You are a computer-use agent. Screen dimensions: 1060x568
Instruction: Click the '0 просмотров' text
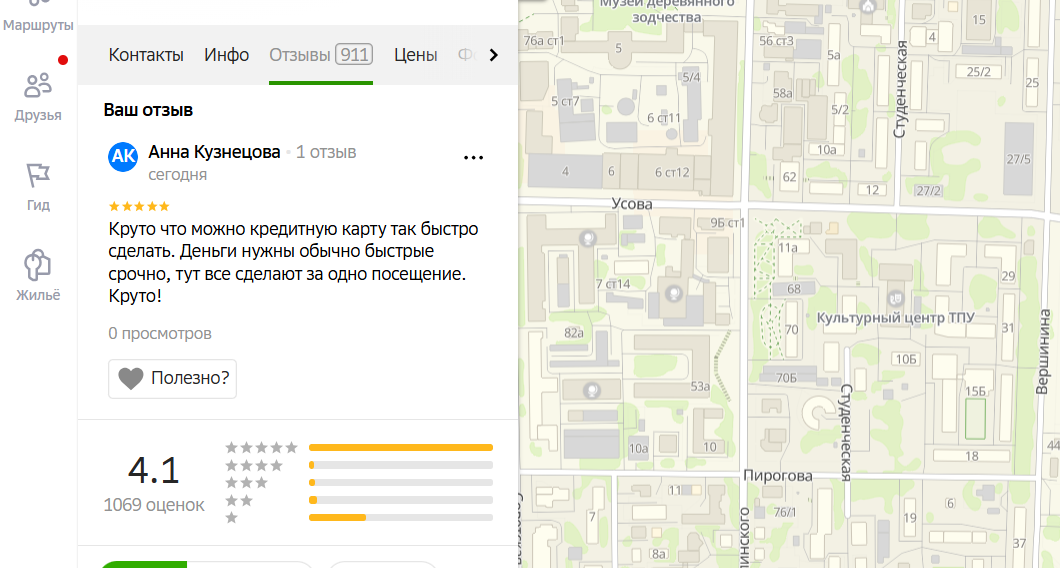tap(160, 333)
